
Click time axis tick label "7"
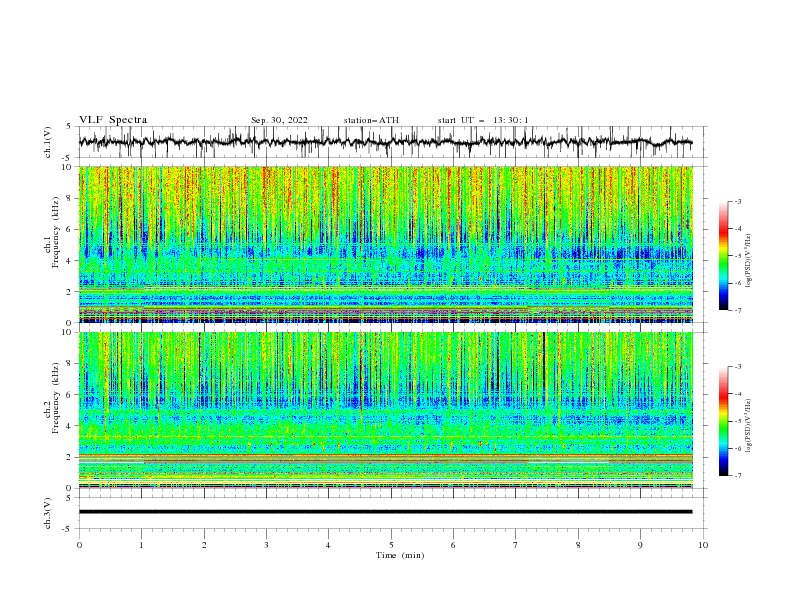pyautogui.click(x=516, y=545)
